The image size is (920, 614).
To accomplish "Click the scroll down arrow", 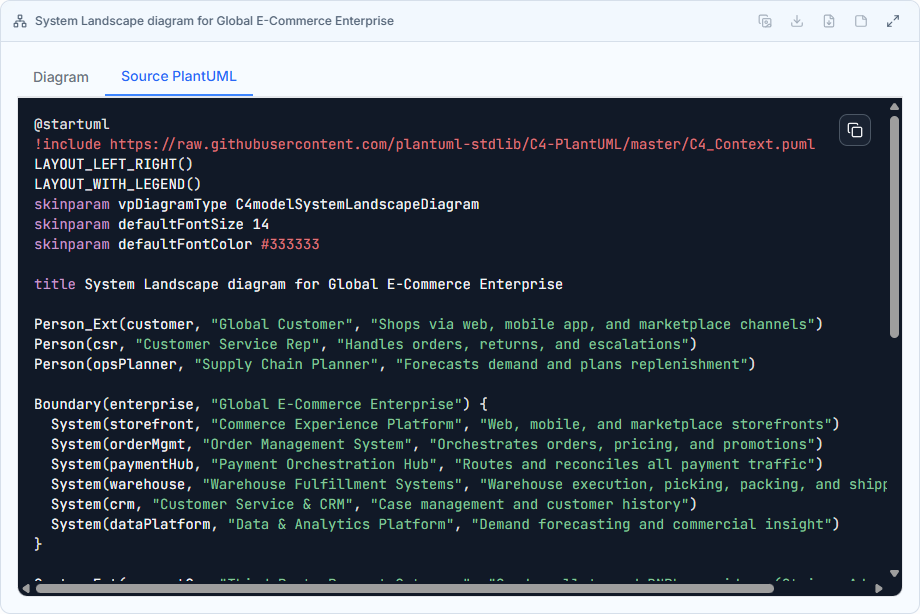I will (x=894, y=573).
